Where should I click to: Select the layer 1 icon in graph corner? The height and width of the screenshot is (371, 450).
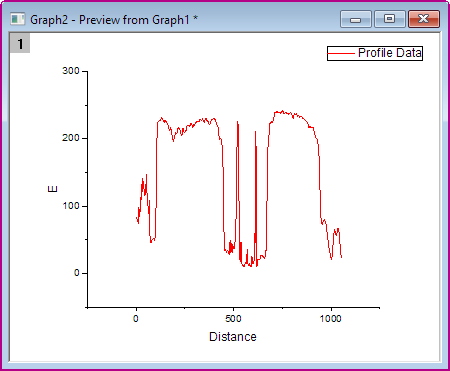click(x=20, y=43)
